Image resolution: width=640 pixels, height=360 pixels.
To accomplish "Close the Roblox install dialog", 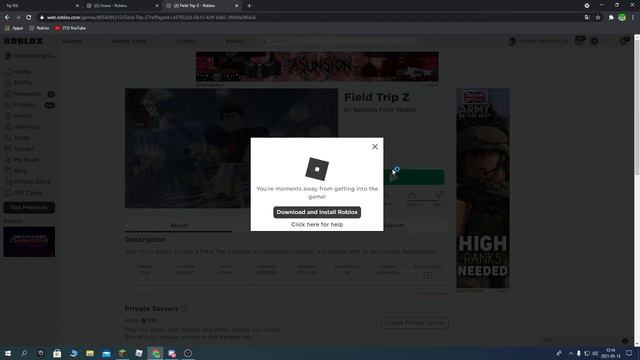I will (x=375, y=147).
